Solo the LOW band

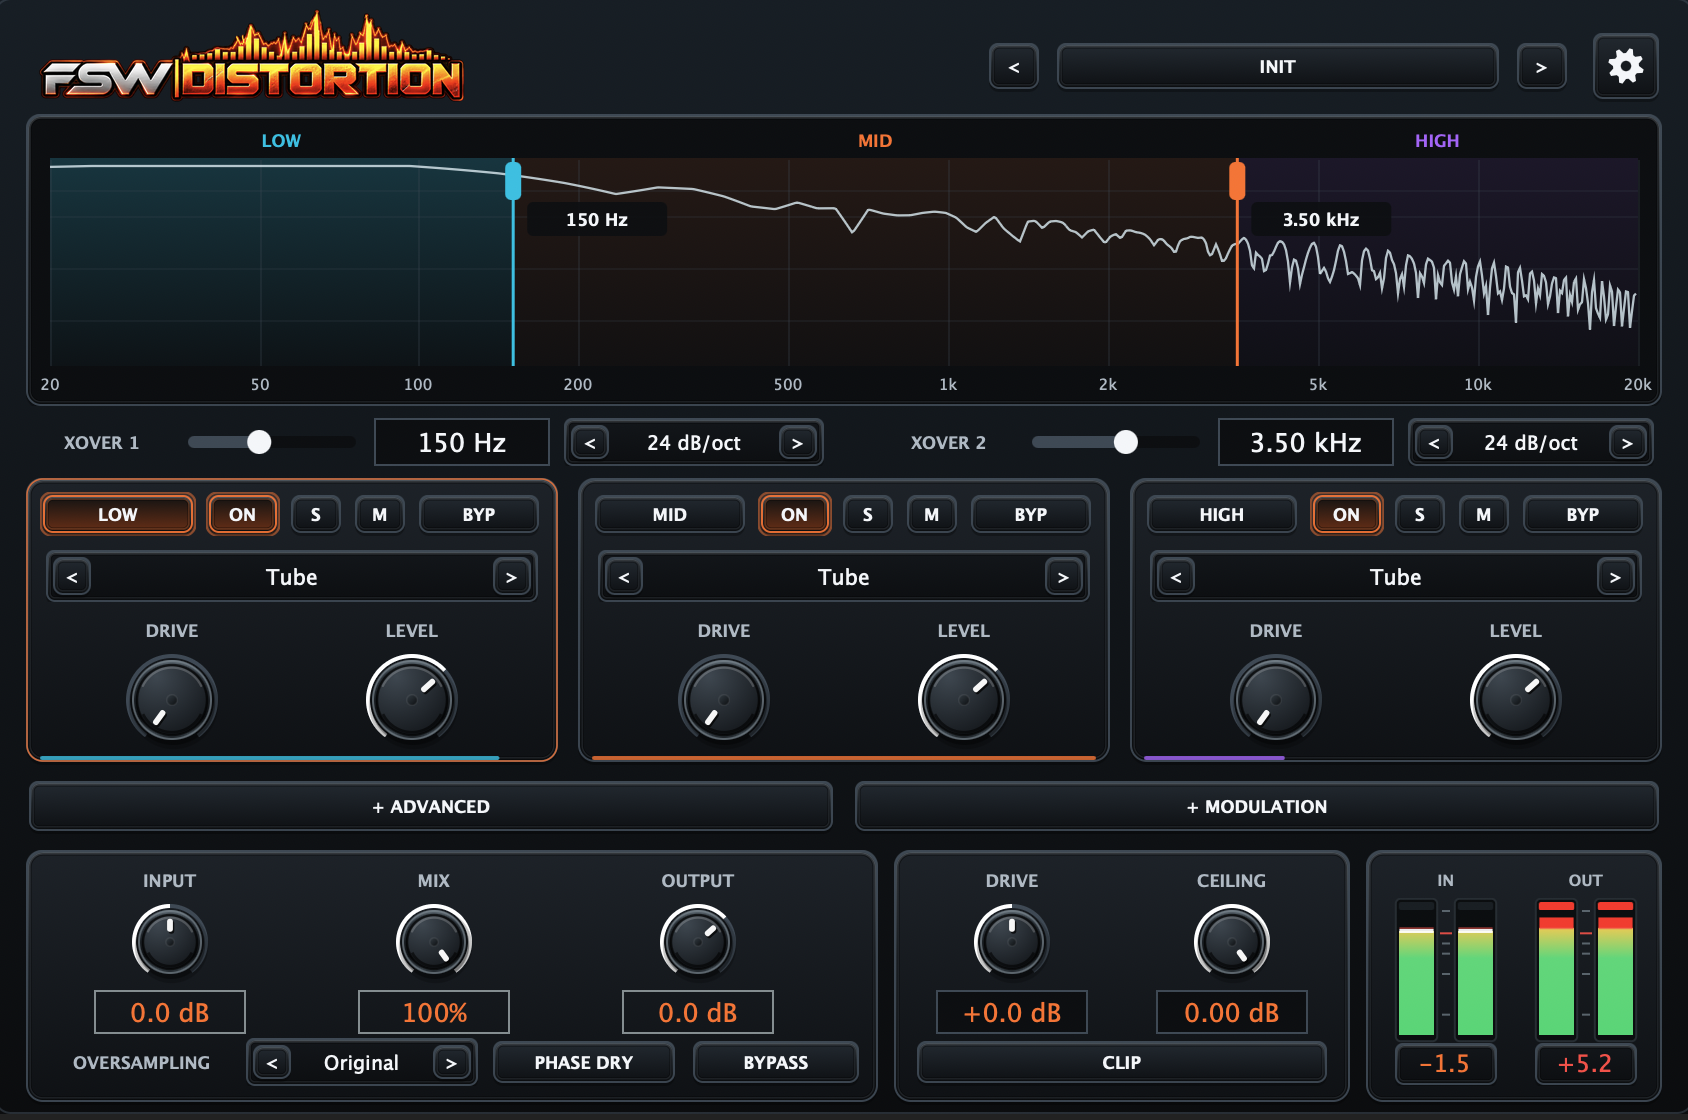316,514
